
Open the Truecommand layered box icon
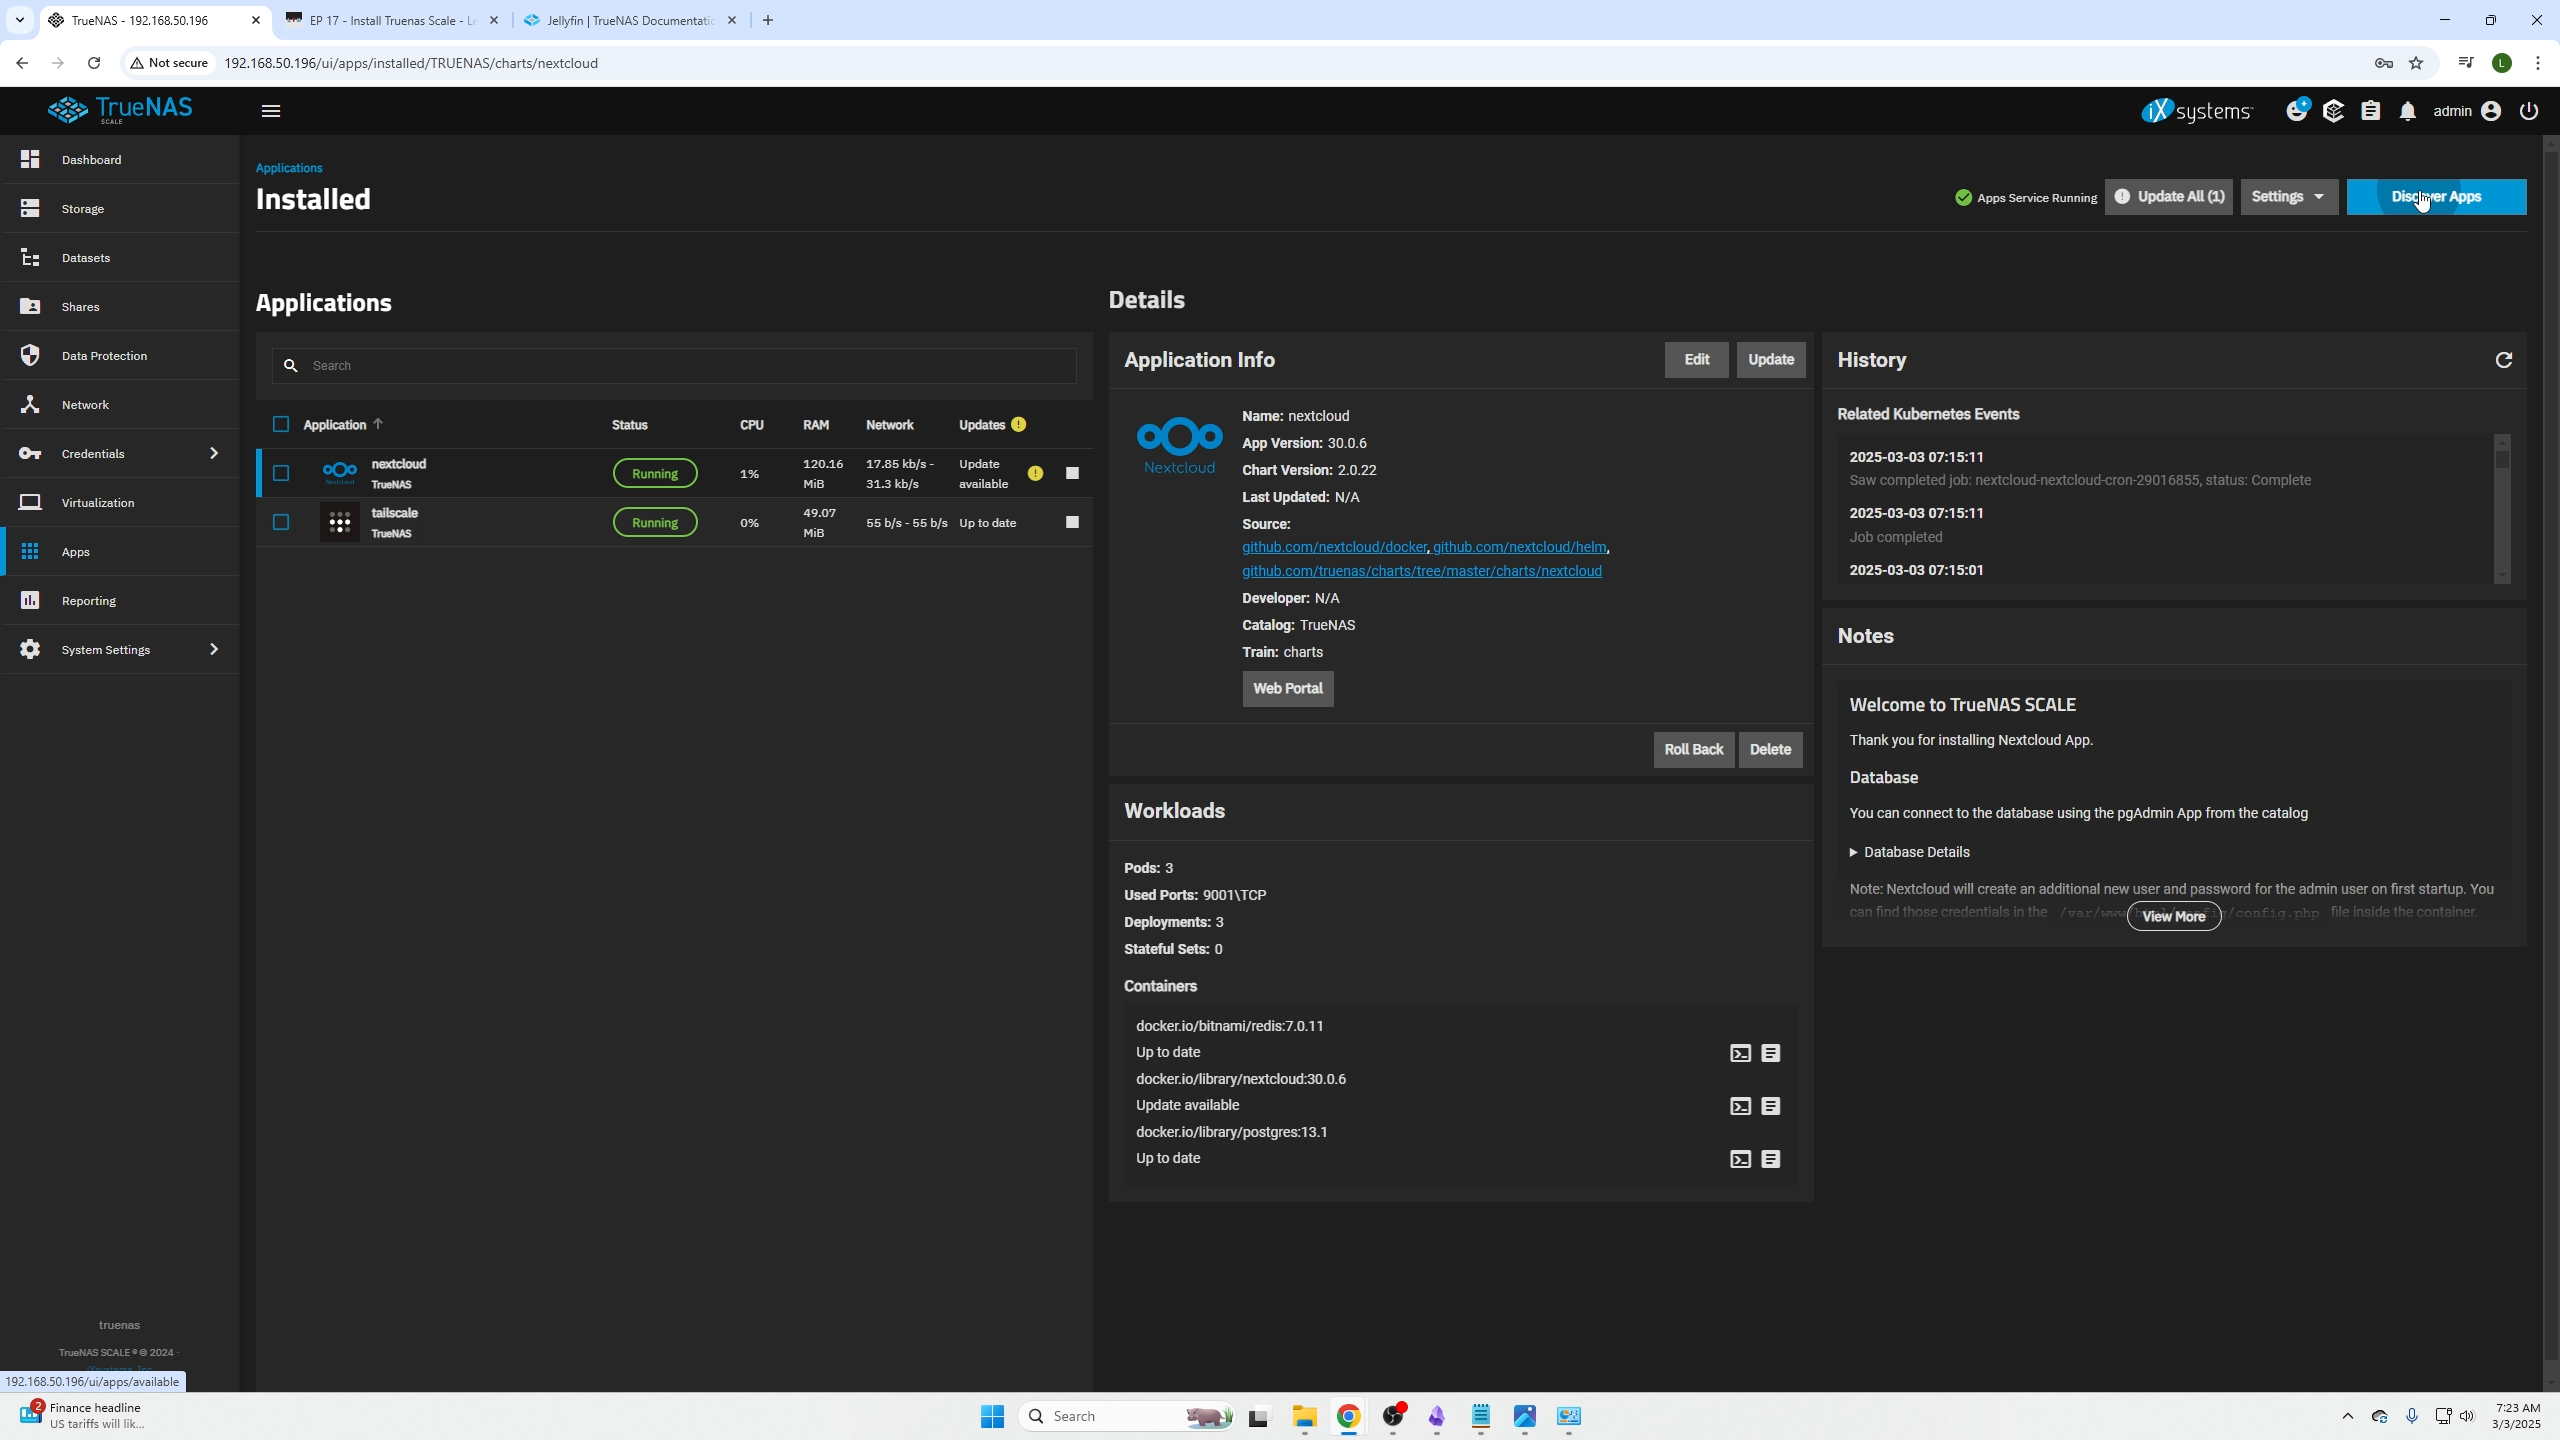point(2333,111)
